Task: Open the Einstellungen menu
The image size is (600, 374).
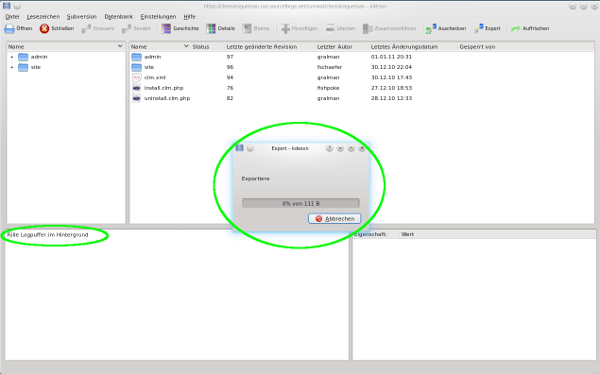Action: pyautogui.click(x=158, y=17)
